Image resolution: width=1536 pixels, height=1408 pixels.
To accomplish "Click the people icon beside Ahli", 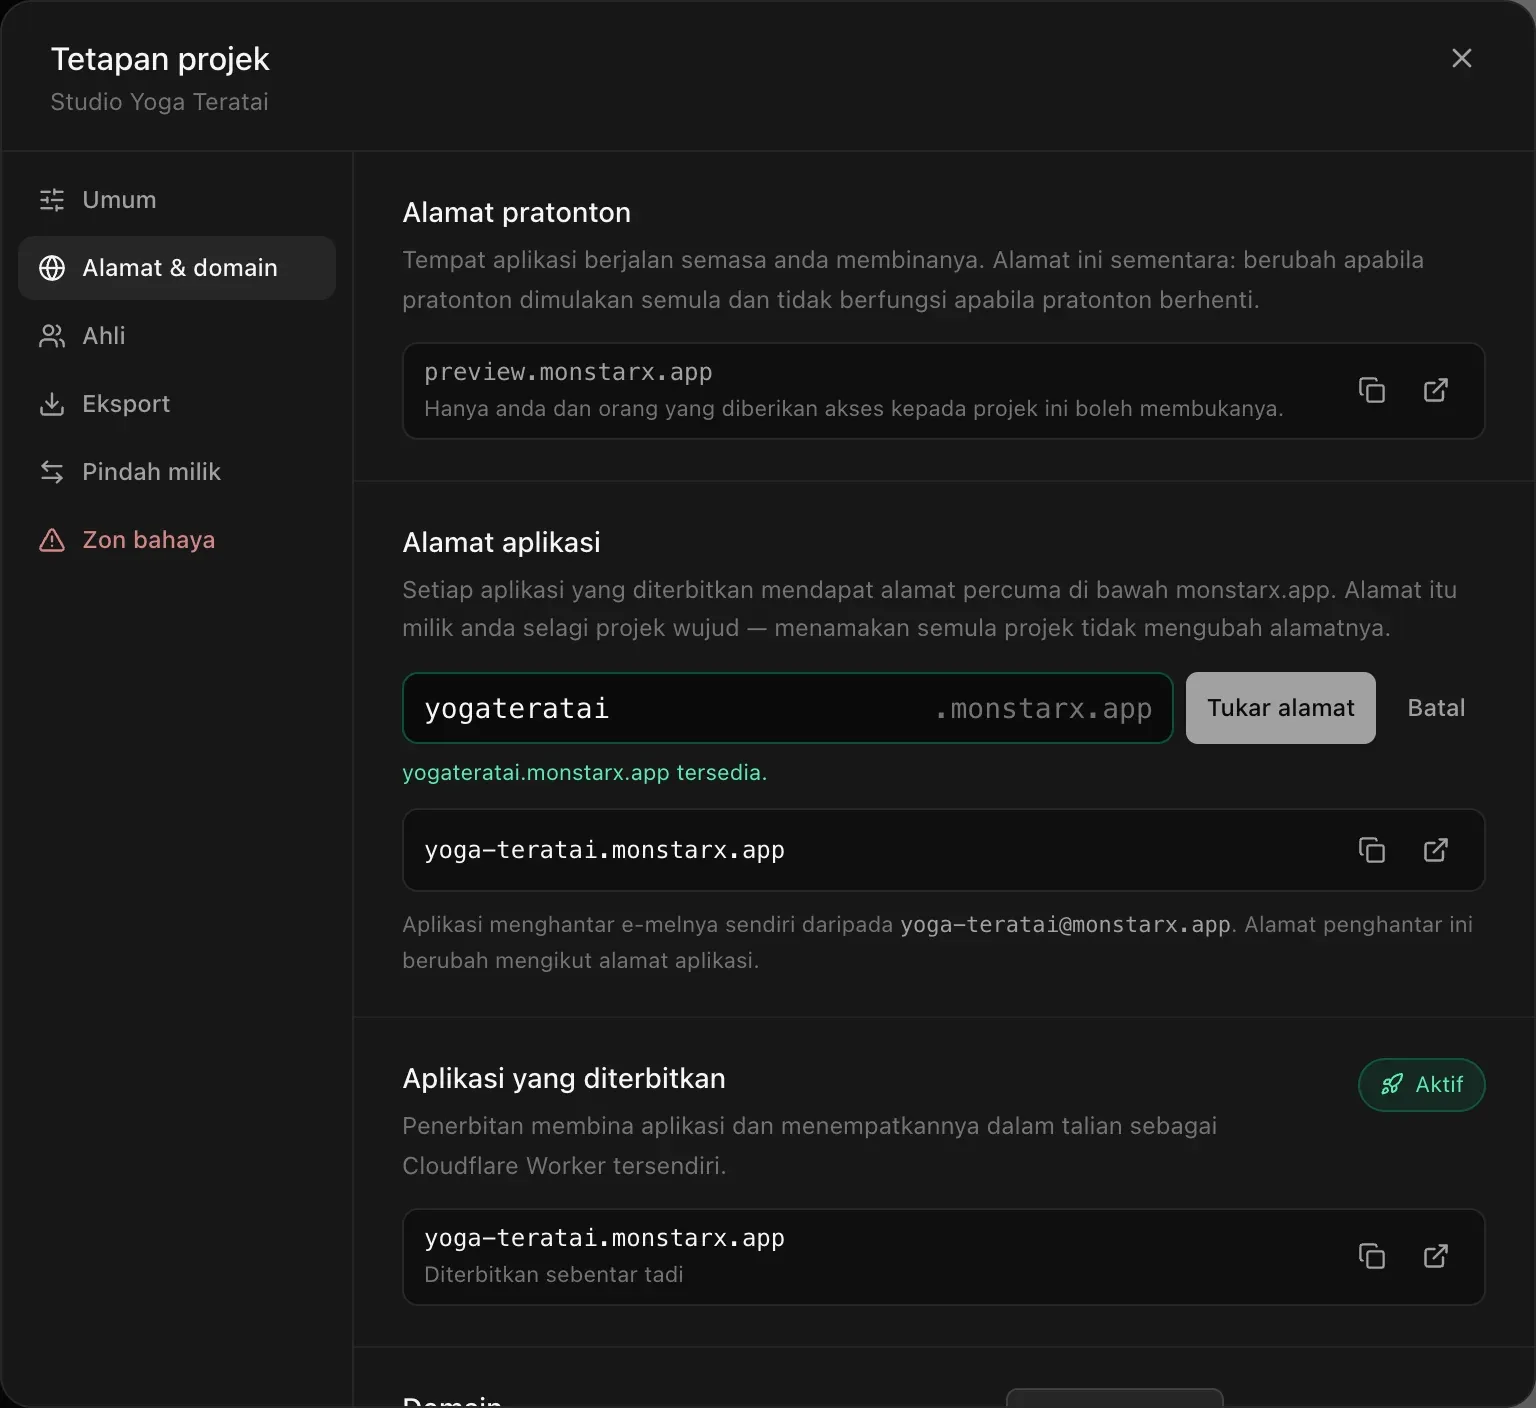I will (52, 336).
